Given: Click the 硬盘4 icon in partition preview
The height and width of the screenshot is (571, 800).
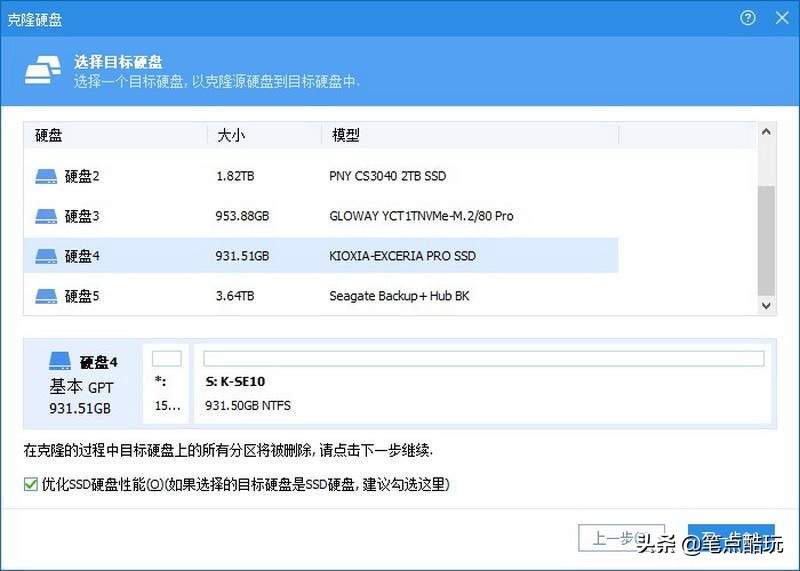Looking at the screenshot, I should pos(60,361).
